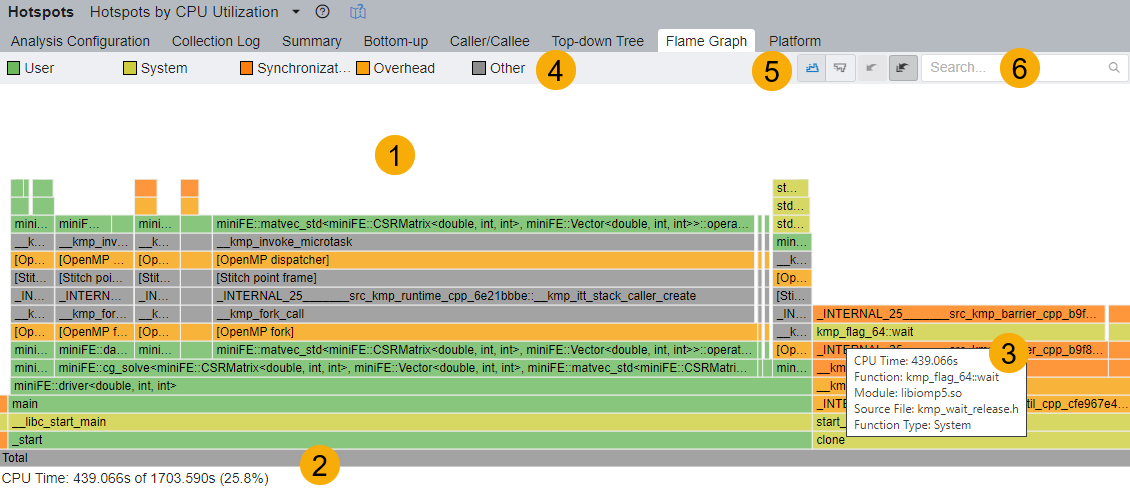Toggle the System legend filter
This screenshot has height=492, width=1130.
155,68
